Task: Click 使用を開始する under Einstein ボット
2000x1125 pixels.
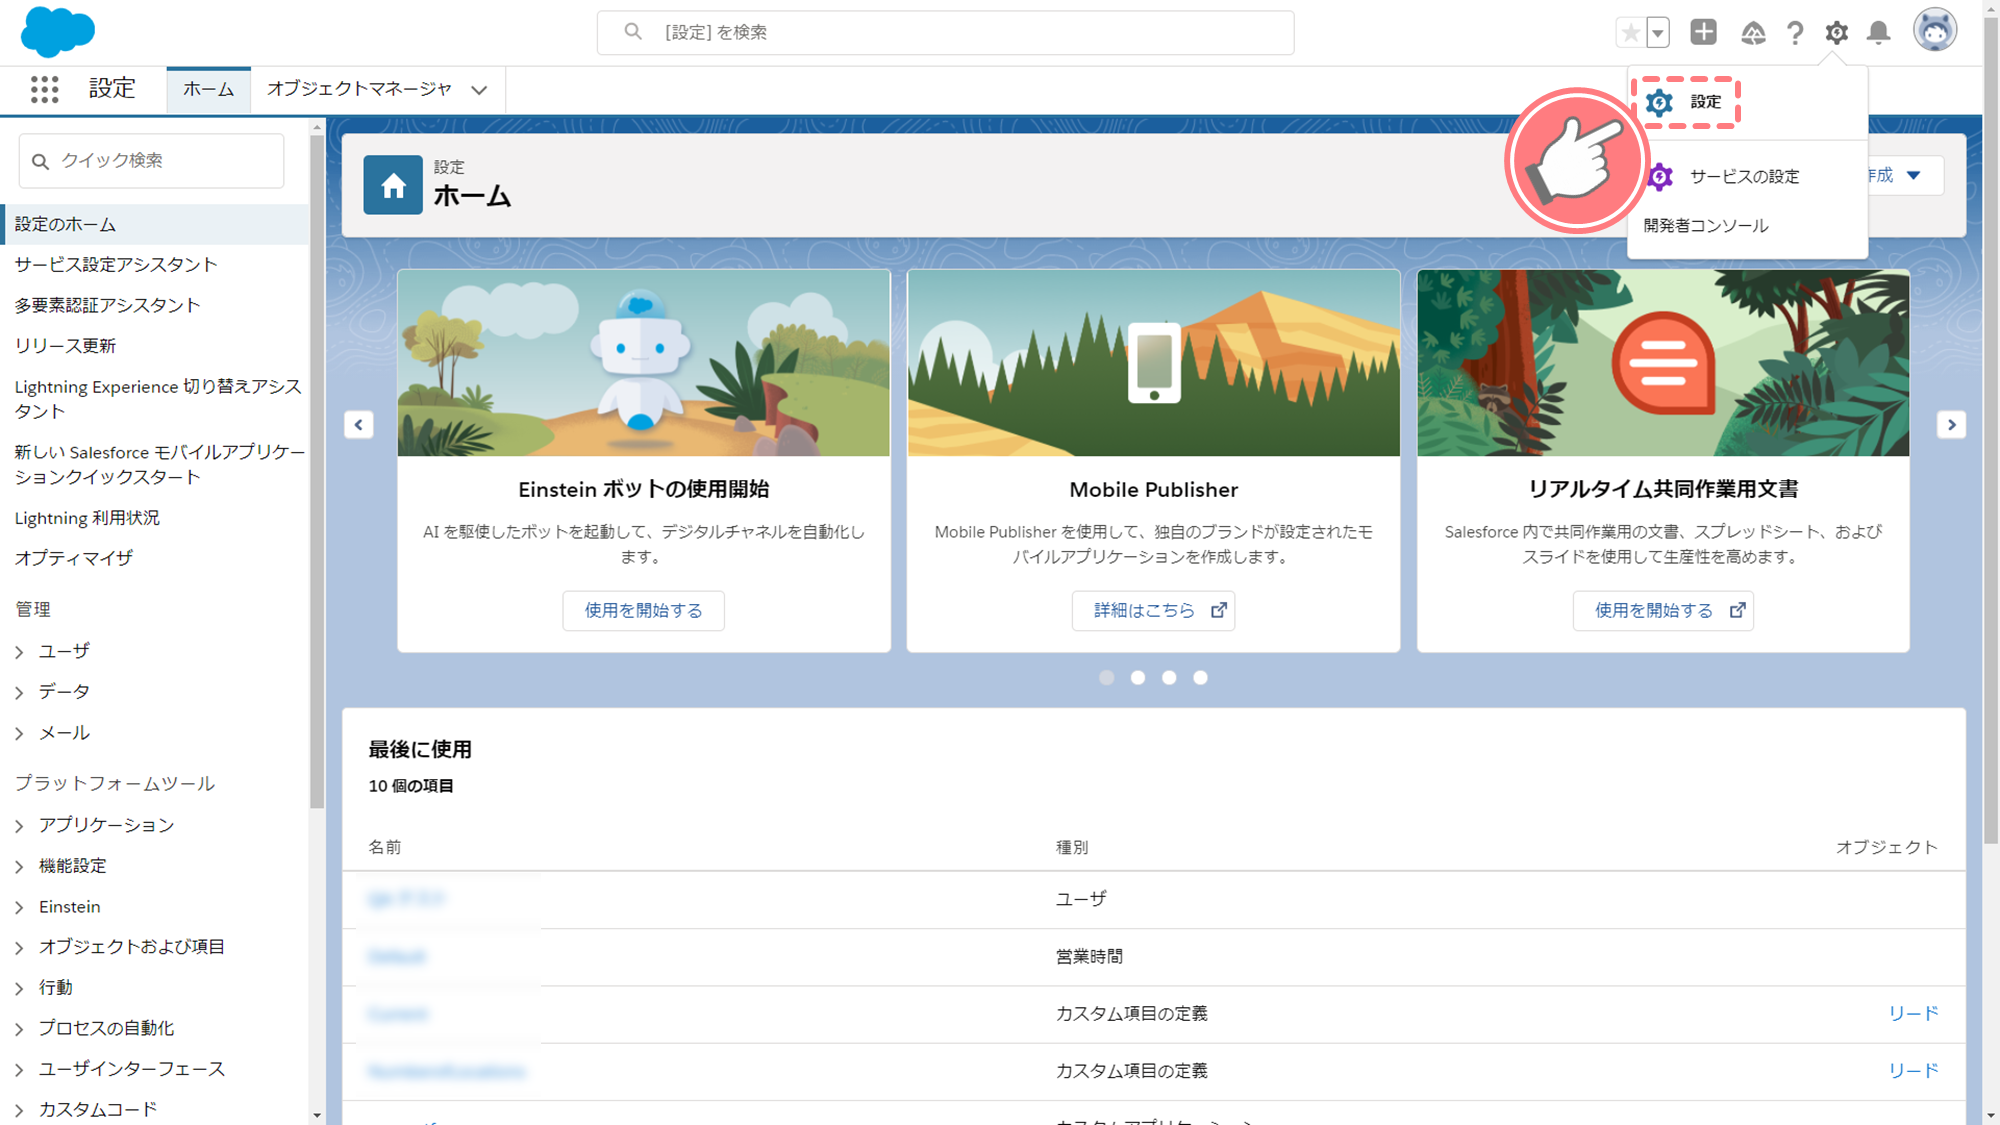Action: click(x=643, y=610)
